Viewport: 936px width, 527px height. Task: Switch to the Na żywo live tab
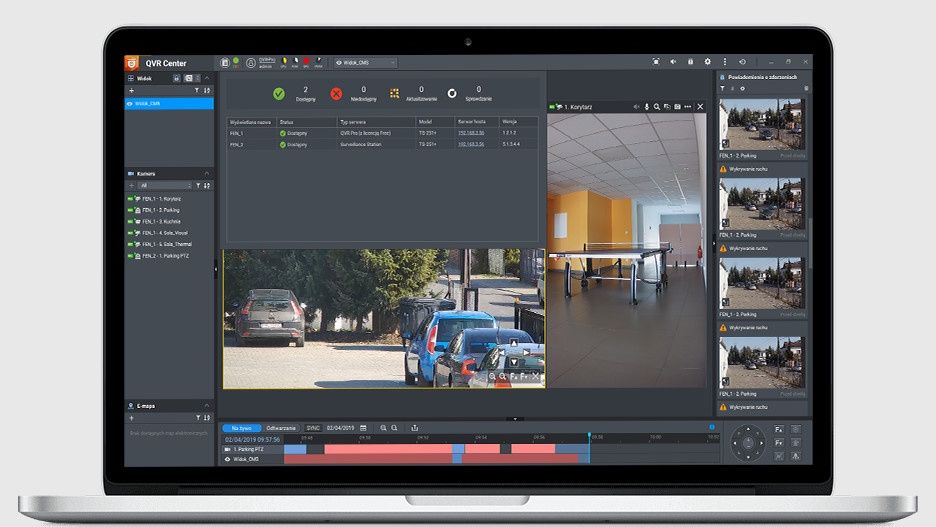(x=241, y=428)
